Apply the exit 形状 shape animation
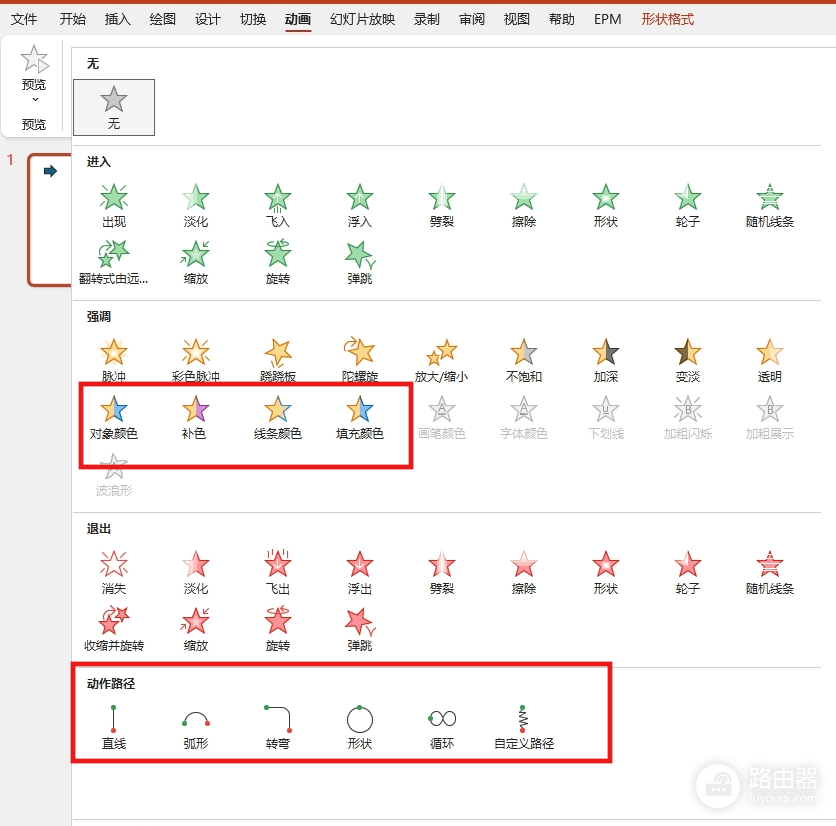The width and height of the screenshot is (836, 826). (606, 573)
